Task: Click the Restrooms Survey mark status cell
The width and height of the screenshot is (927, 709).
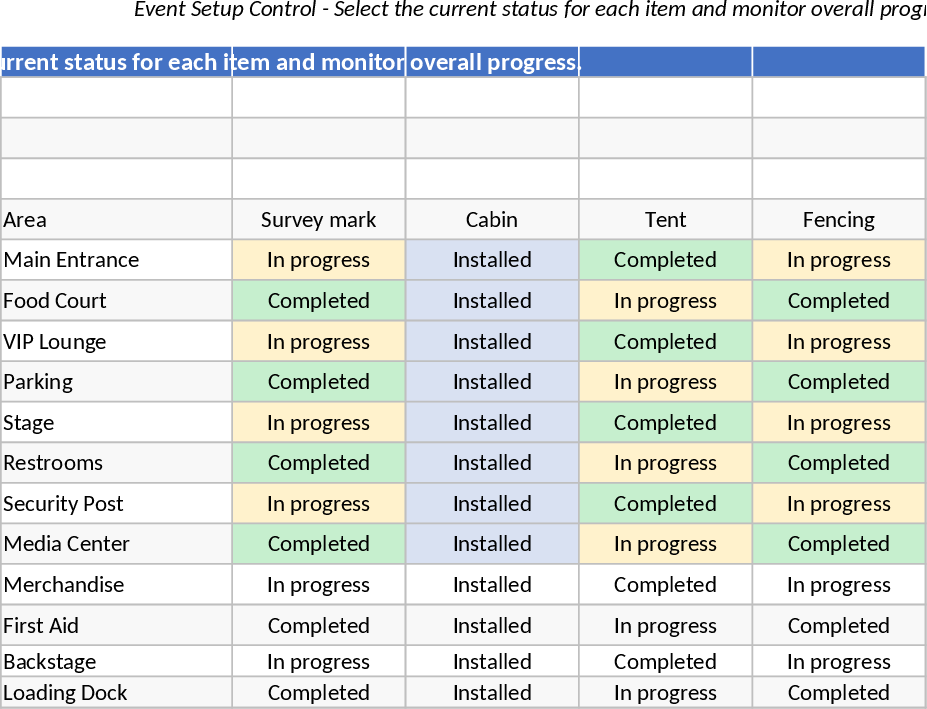Action: coord(318,463)
